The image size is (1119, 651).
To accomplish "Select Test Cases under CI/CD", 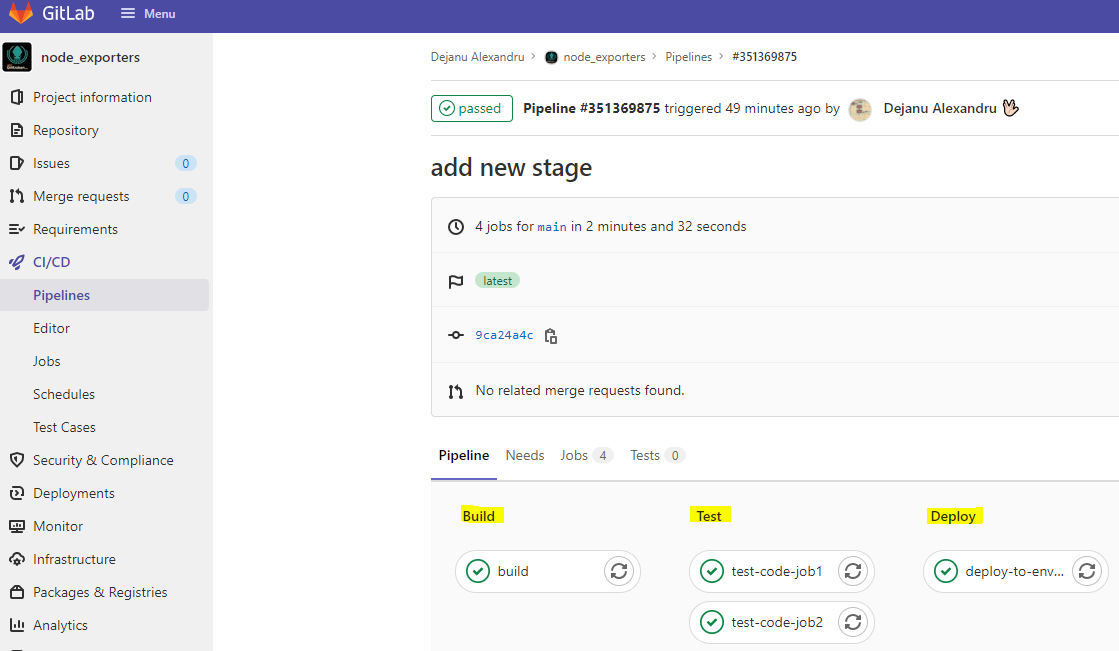I will (x=64, y=427).
